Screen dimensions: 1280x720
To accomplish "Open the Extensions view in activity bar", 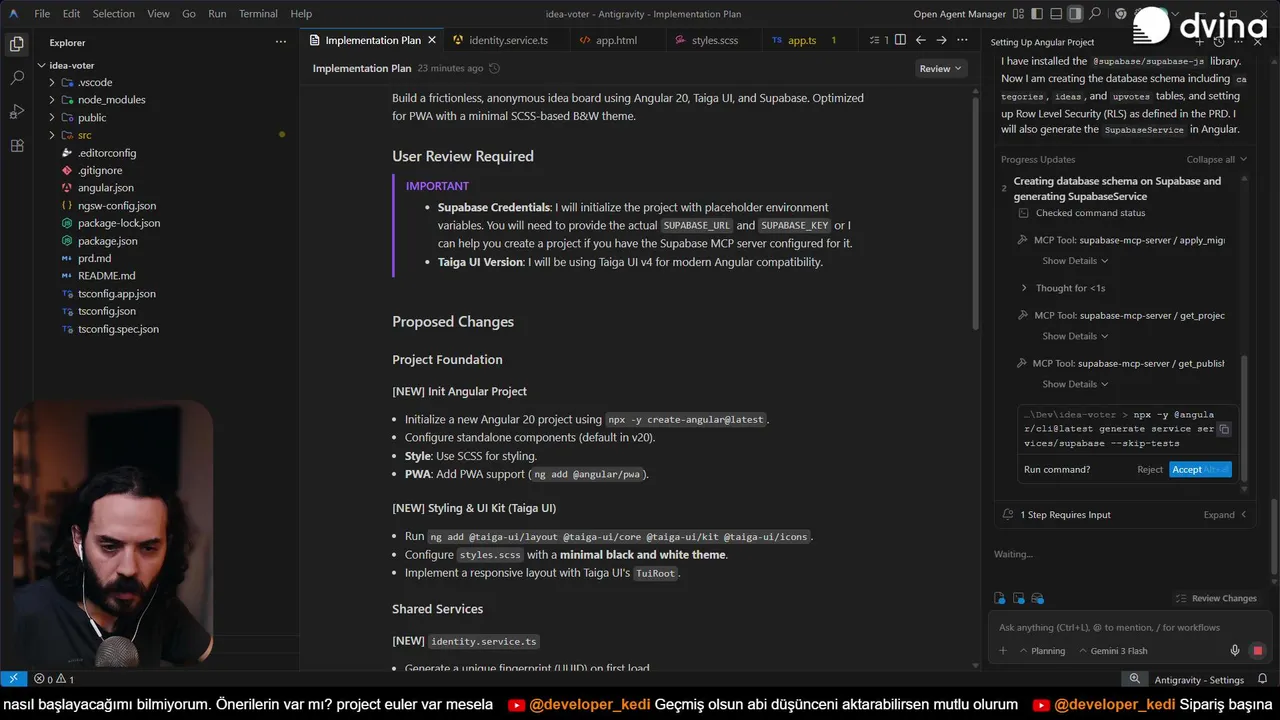I will (16, 145).
